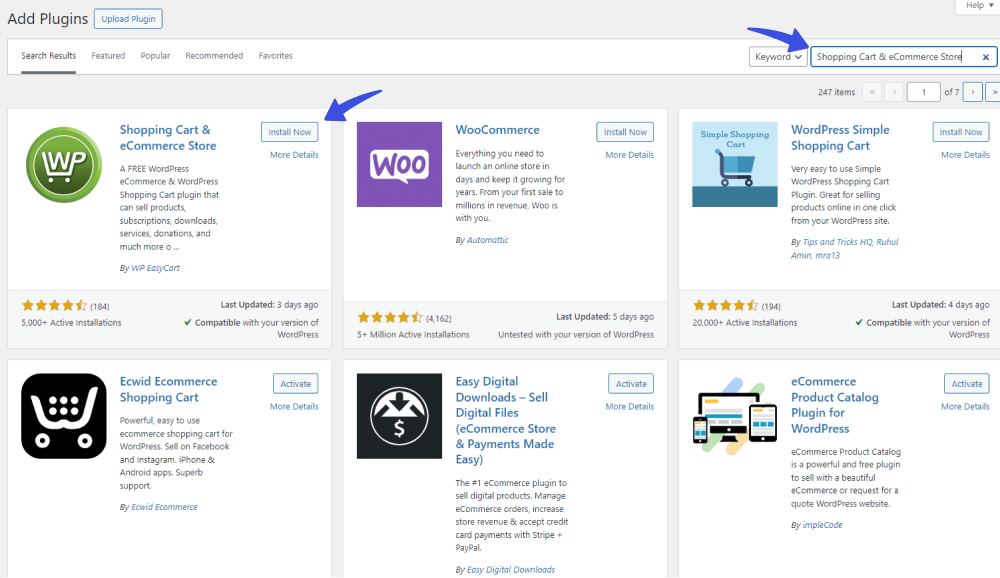Jump to the last results page

[x=994, y=92]
